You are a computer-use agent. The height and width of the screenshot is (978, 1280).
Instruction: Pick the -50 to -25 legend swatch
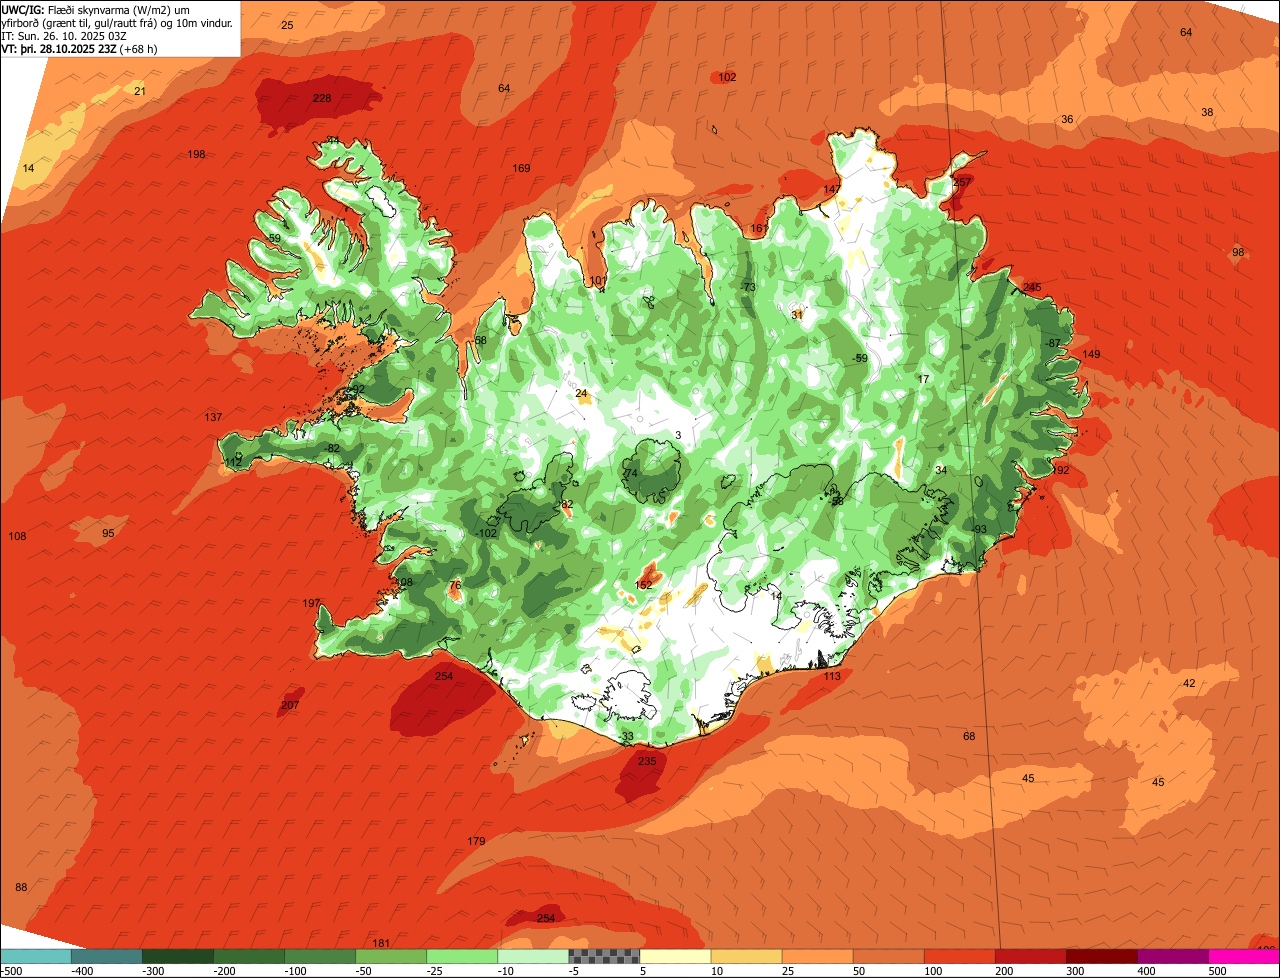click(x=391, y=955)
